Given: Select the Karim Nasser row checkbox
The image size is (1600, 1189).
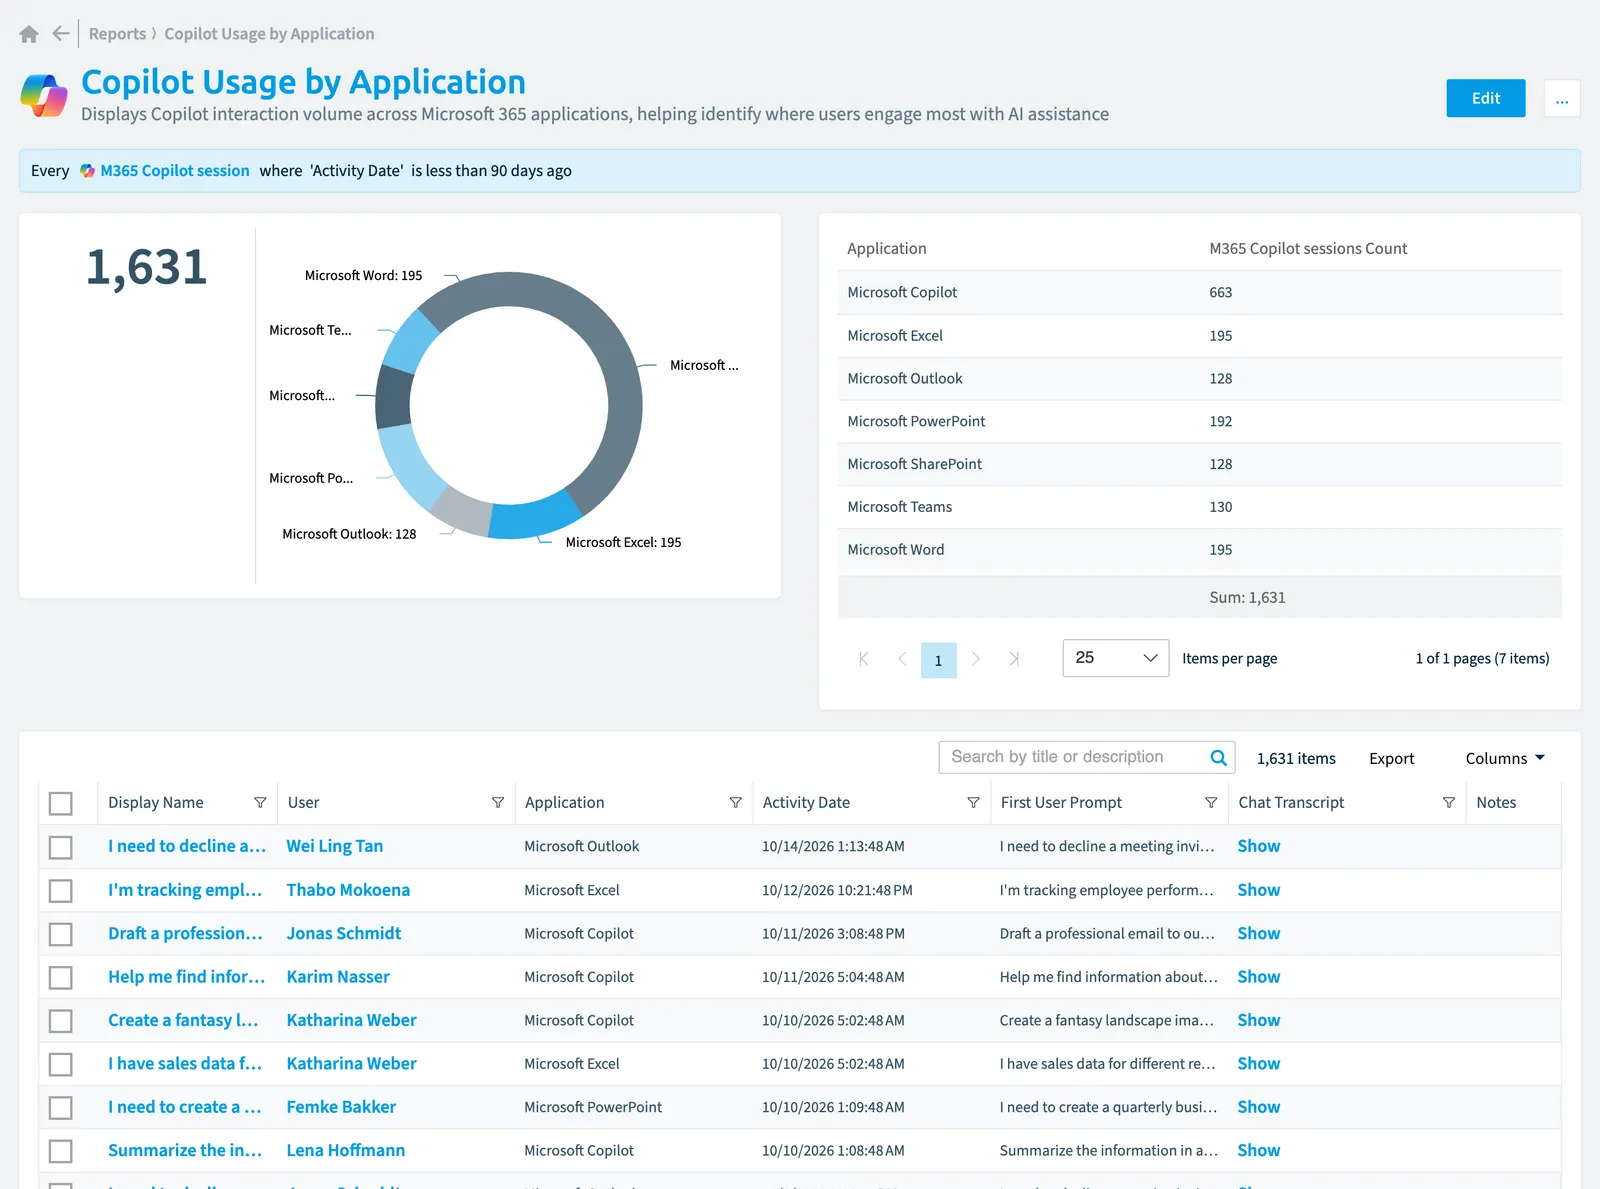Looking at the screenshot, I should tap(61, 977).
